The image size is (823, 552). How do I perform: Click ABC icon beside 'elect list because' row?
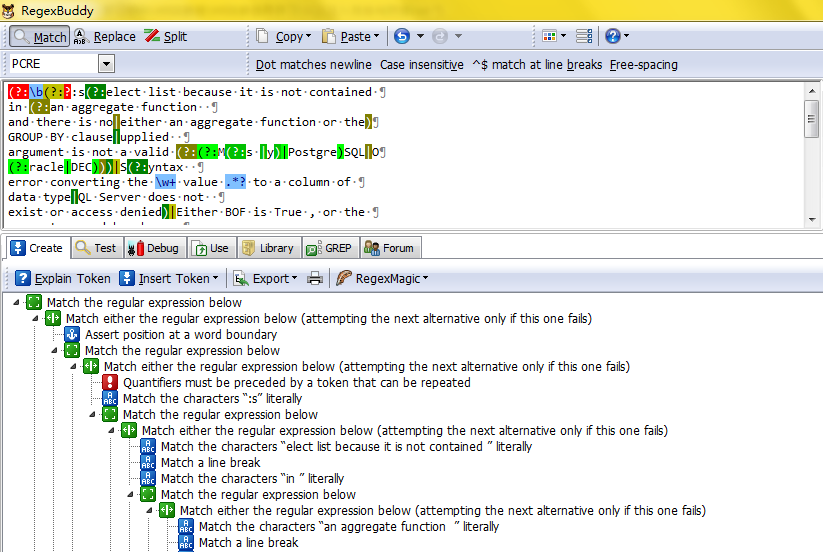tap(148, 447)
